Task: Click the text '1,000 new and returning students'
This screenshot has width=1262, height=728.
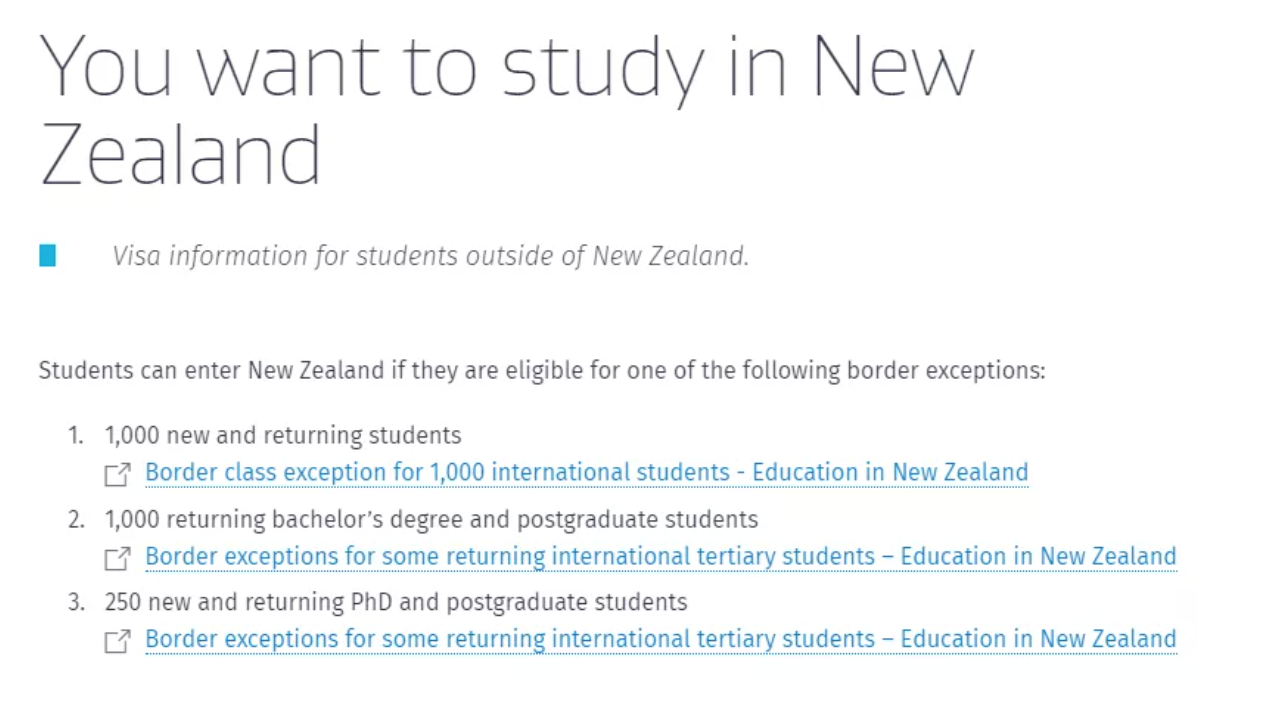Action: 283,436
